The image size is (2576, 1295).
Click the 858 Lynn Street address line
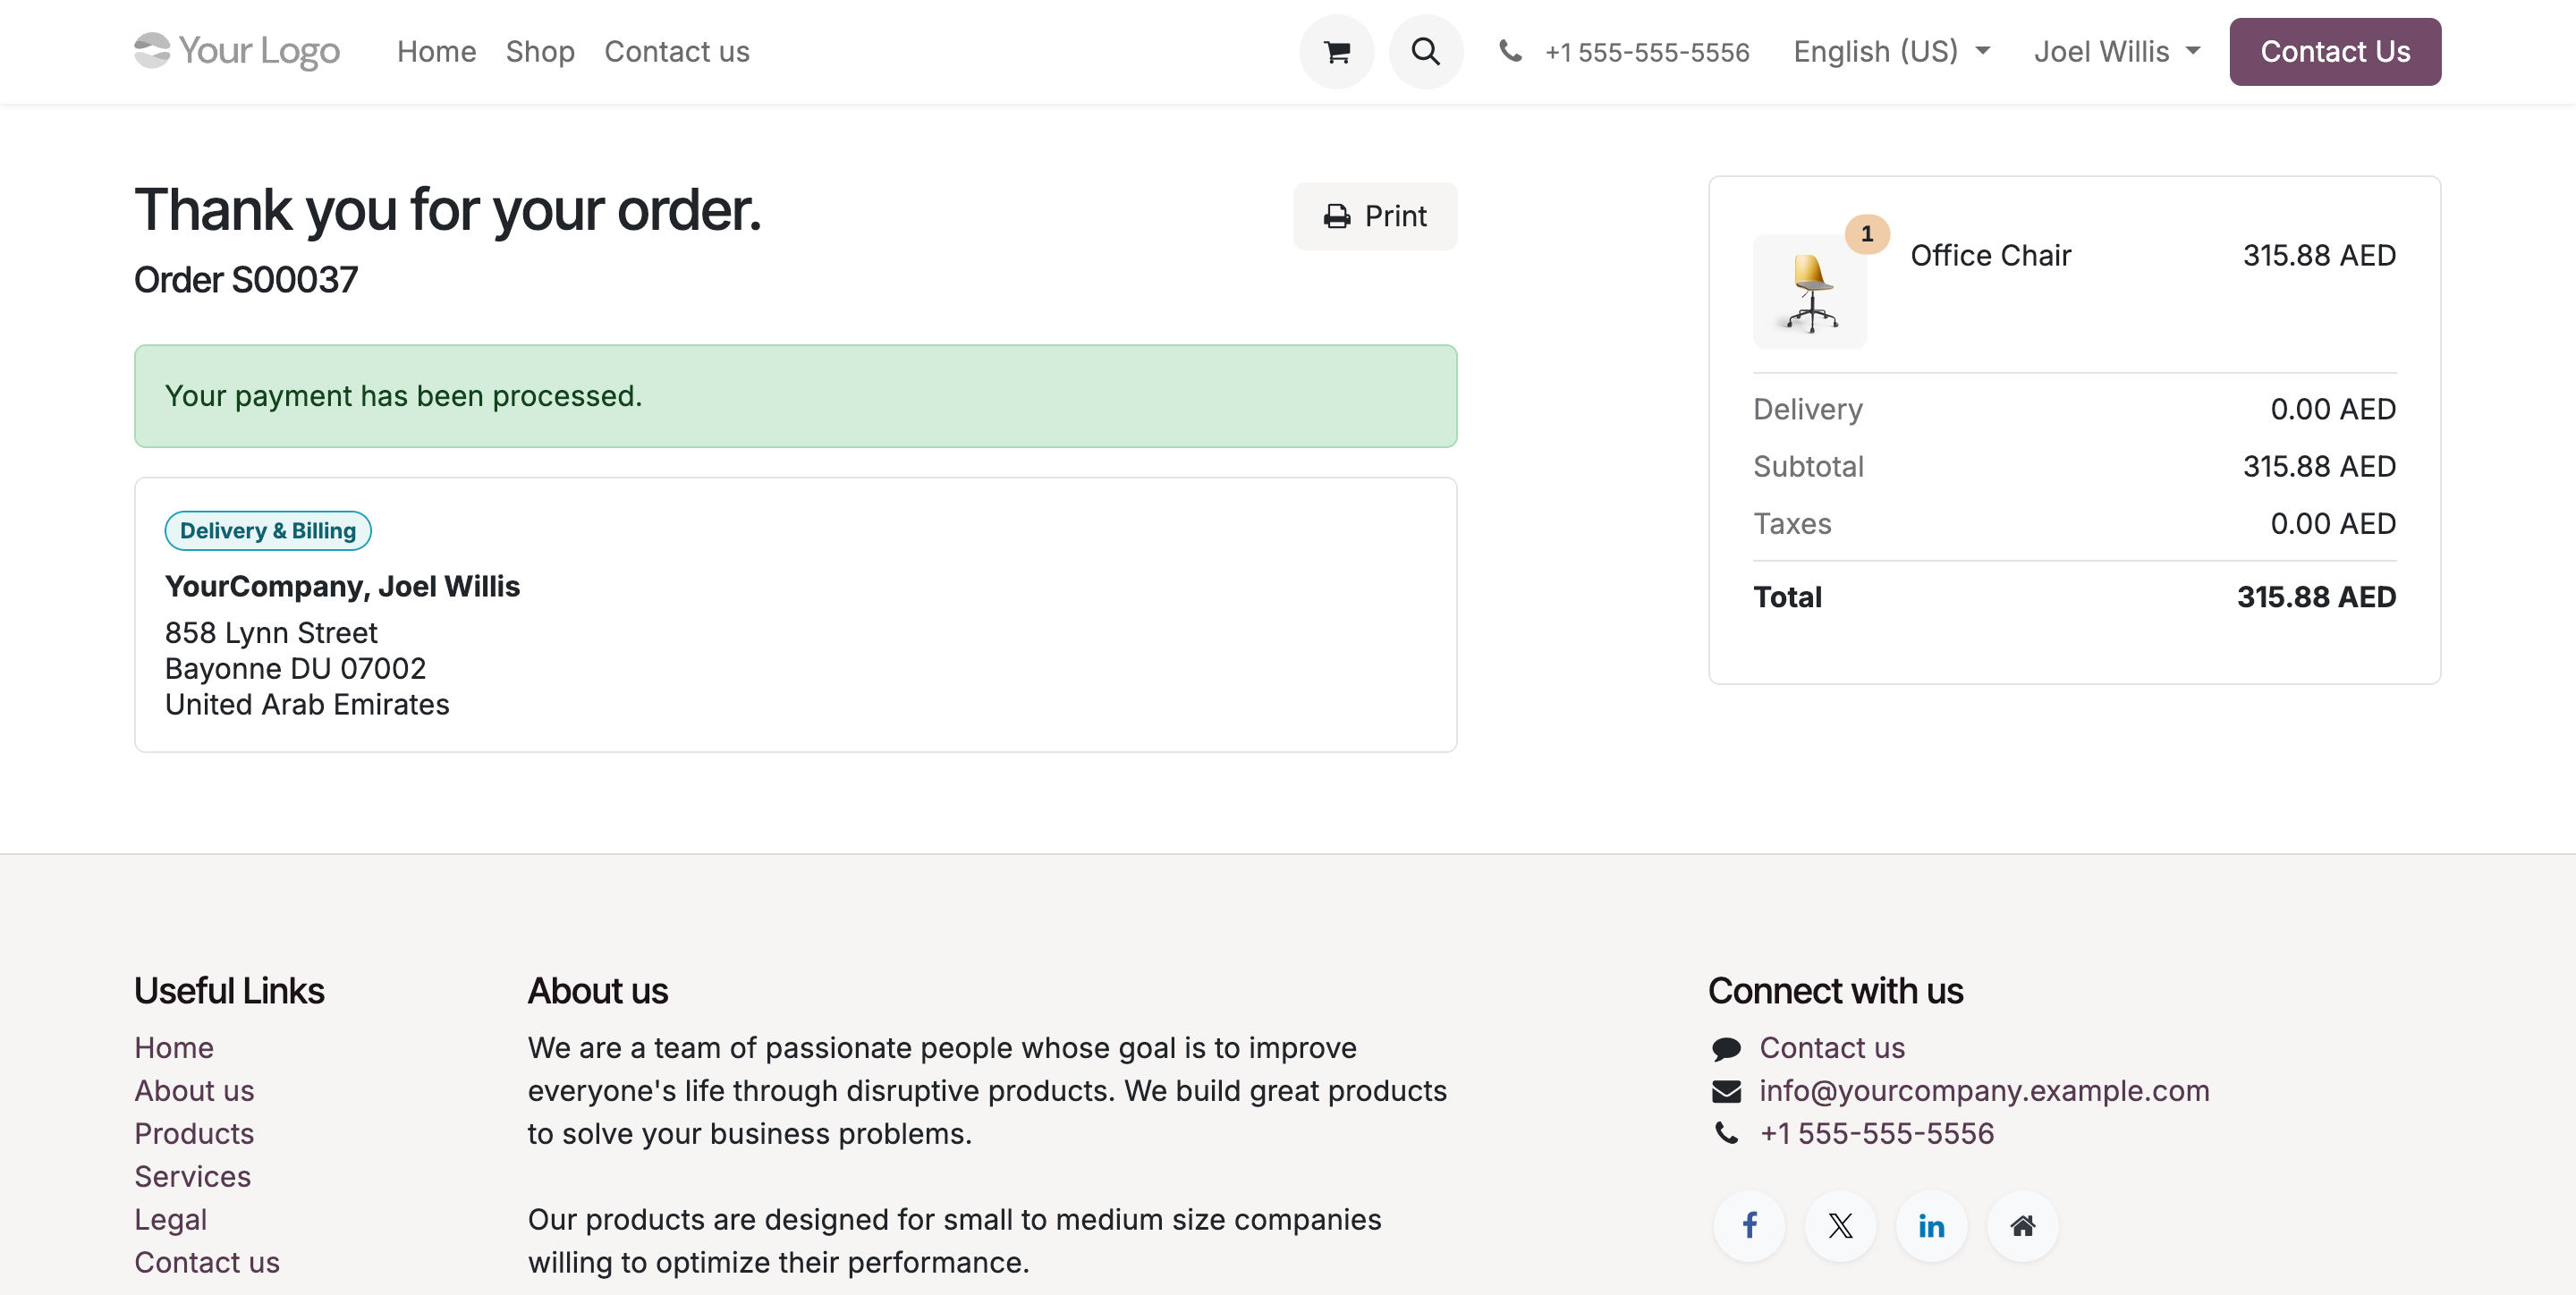click(x=271, y=632)
